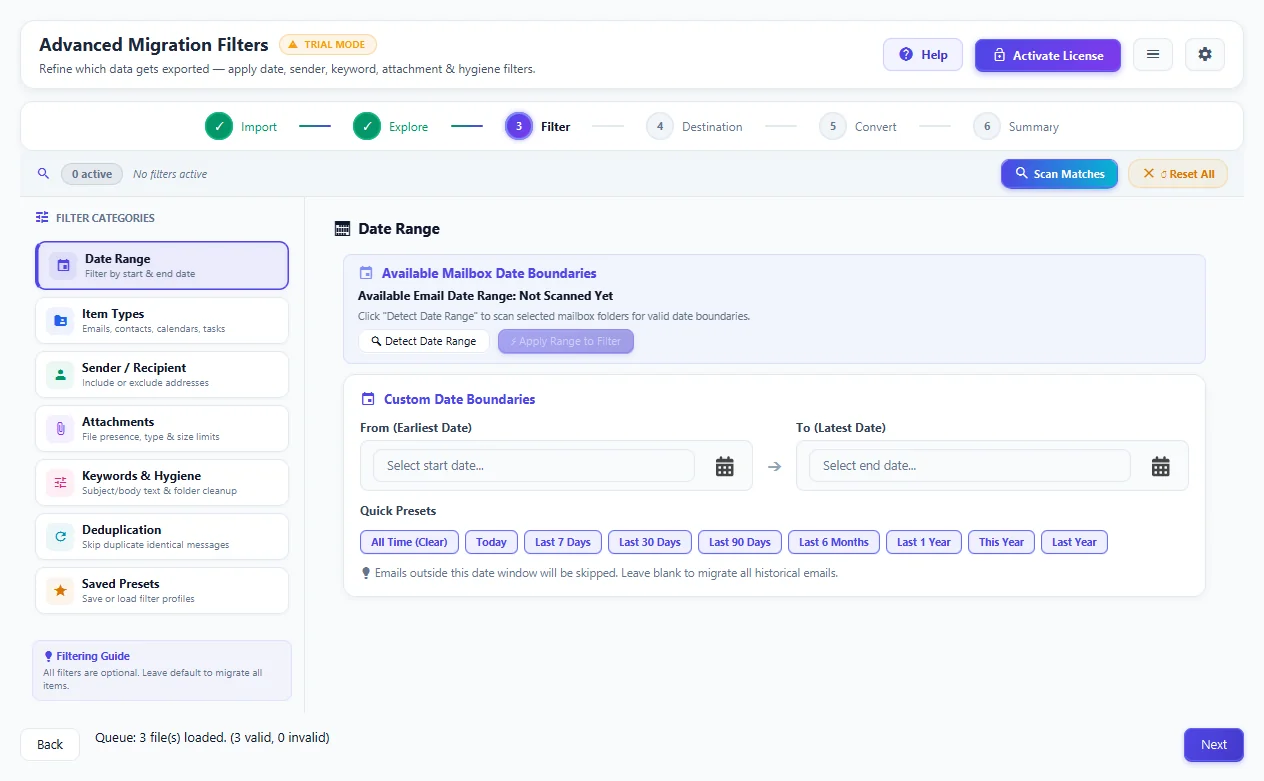This screenshot has width=1264, height=781.
Task: Open the hamburger menu icon
Action: pos(1153,55)
